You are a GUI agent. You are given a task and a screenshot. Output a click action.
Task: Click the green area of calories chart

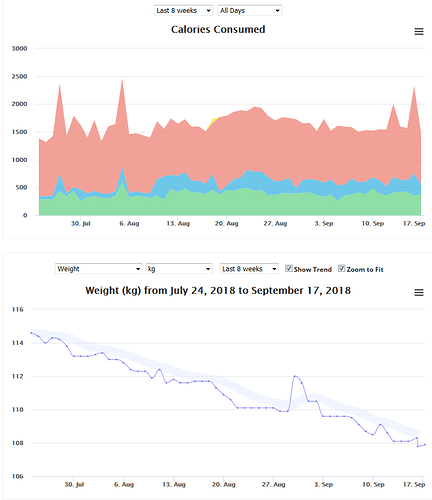pyautogui.click(x=230, y=203)
